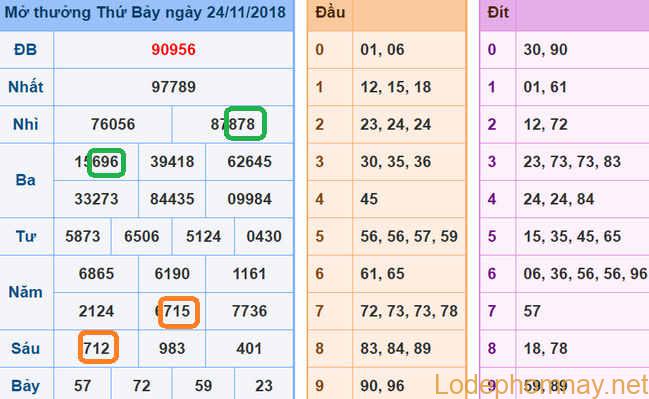Select Đít row 4 values 24, 24, 84

(559, 199)
